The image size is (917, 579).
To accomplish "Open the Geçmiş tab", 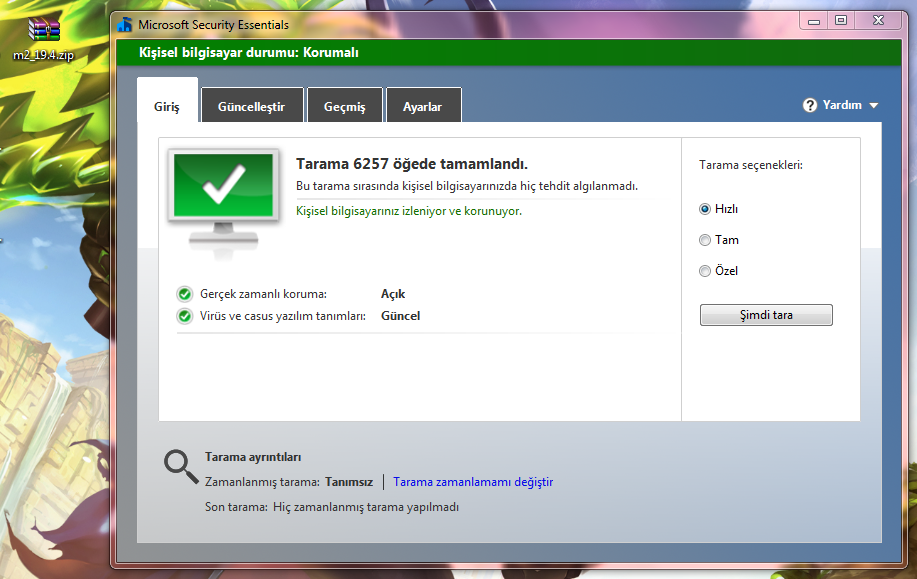I will (345, 105).
